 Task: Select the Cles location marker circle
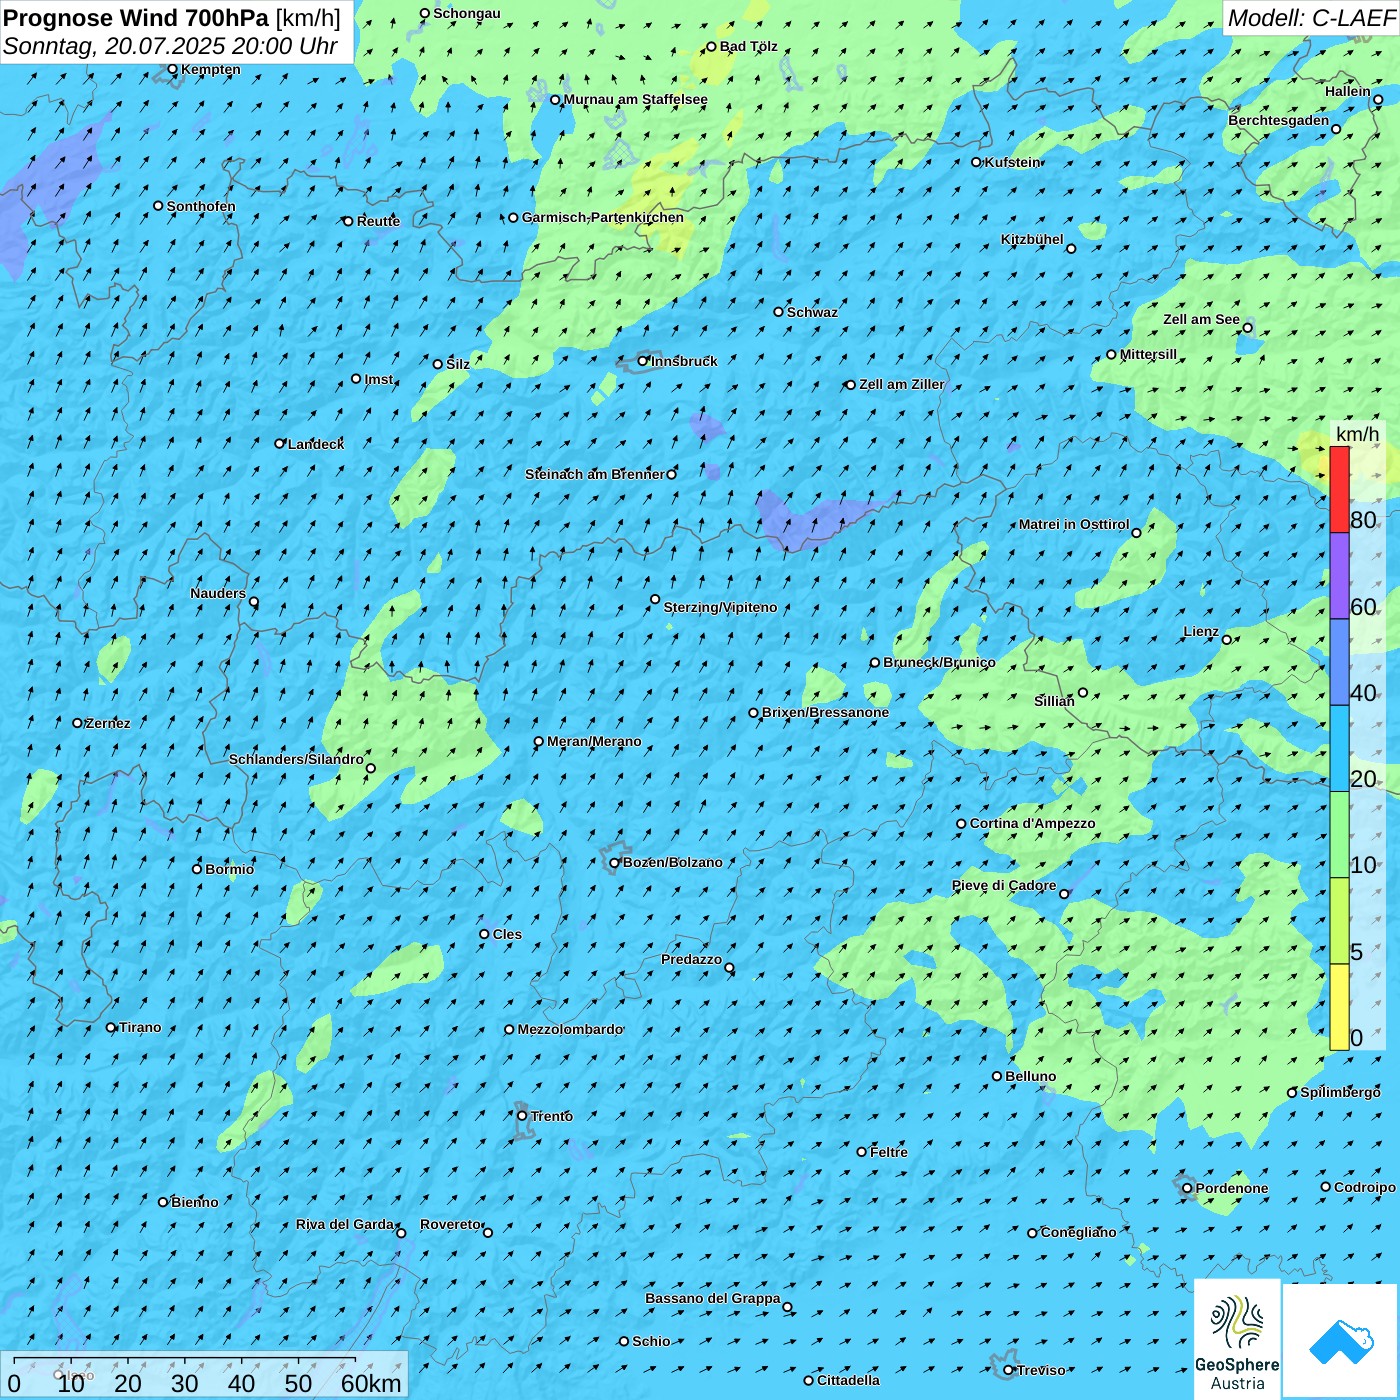[x=485, y=934]
